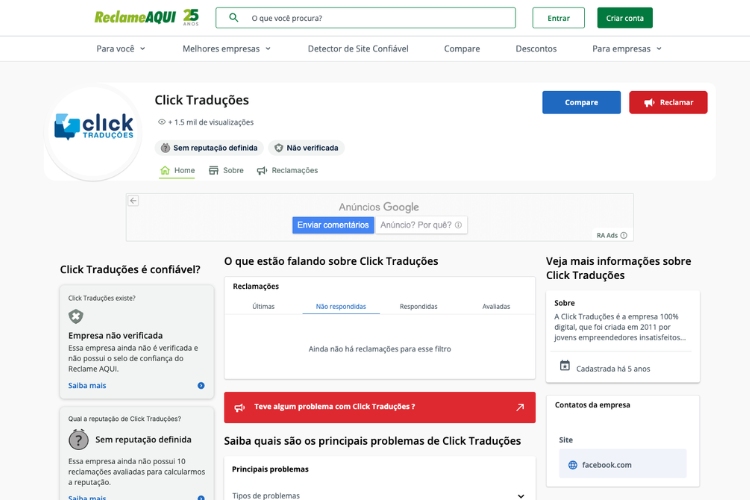This screenshot has height=500, width=750.
Task: Click the ReclameAQUI logo
Action: tap(135, 18)
